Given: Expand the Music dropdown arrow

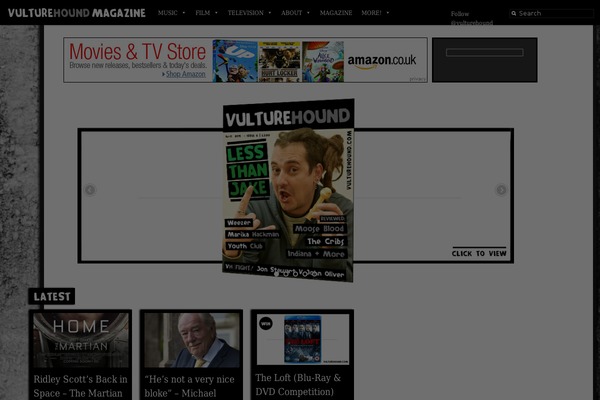Looking at the screenshot, I should point(184,13).
